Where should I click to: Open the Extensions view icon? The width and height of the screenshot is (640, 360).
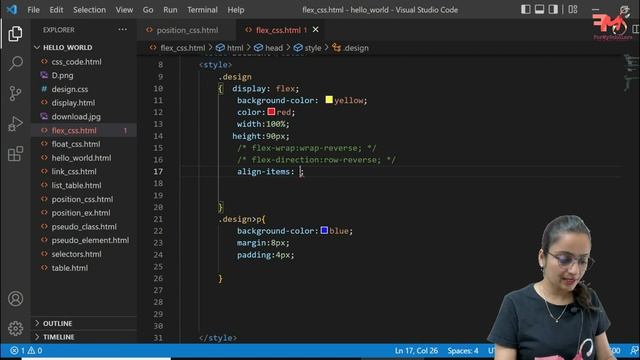pyautogui.click(x=15, y=154)
